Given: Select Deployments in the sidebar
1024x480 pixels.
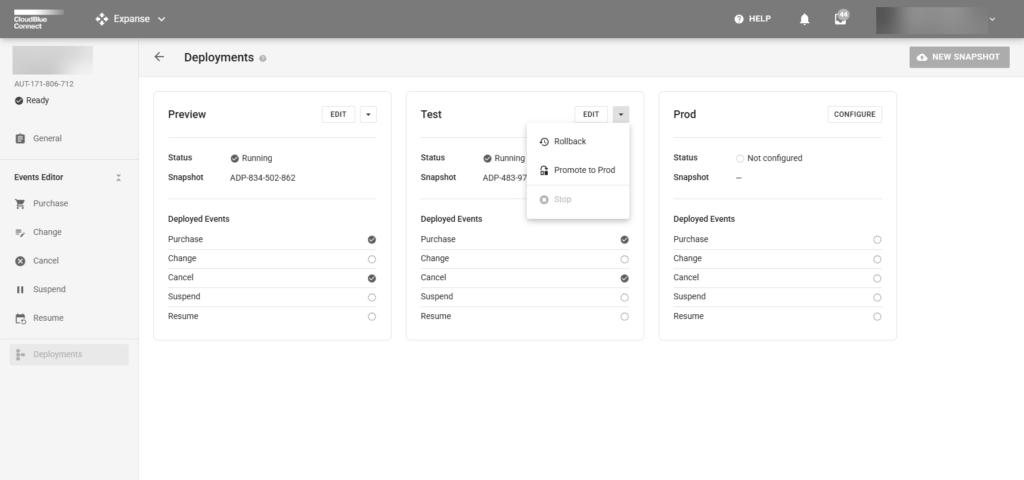Looking at the screenshot, I should pos(69,355).
